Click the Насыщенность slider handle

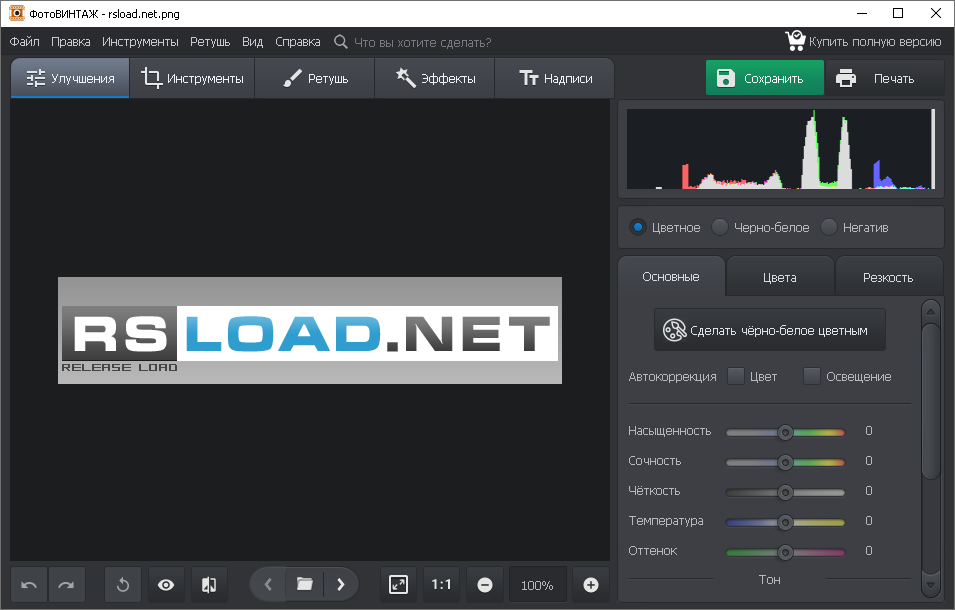[785, 432]
